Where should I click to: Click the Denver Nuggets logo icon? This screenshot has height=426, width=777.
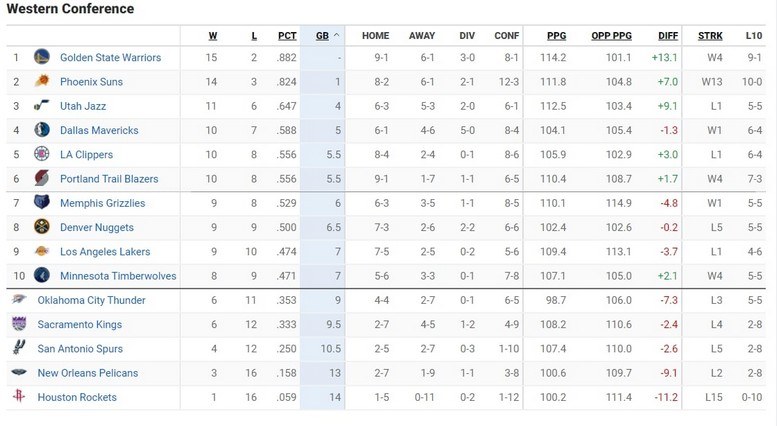point(41,227)
